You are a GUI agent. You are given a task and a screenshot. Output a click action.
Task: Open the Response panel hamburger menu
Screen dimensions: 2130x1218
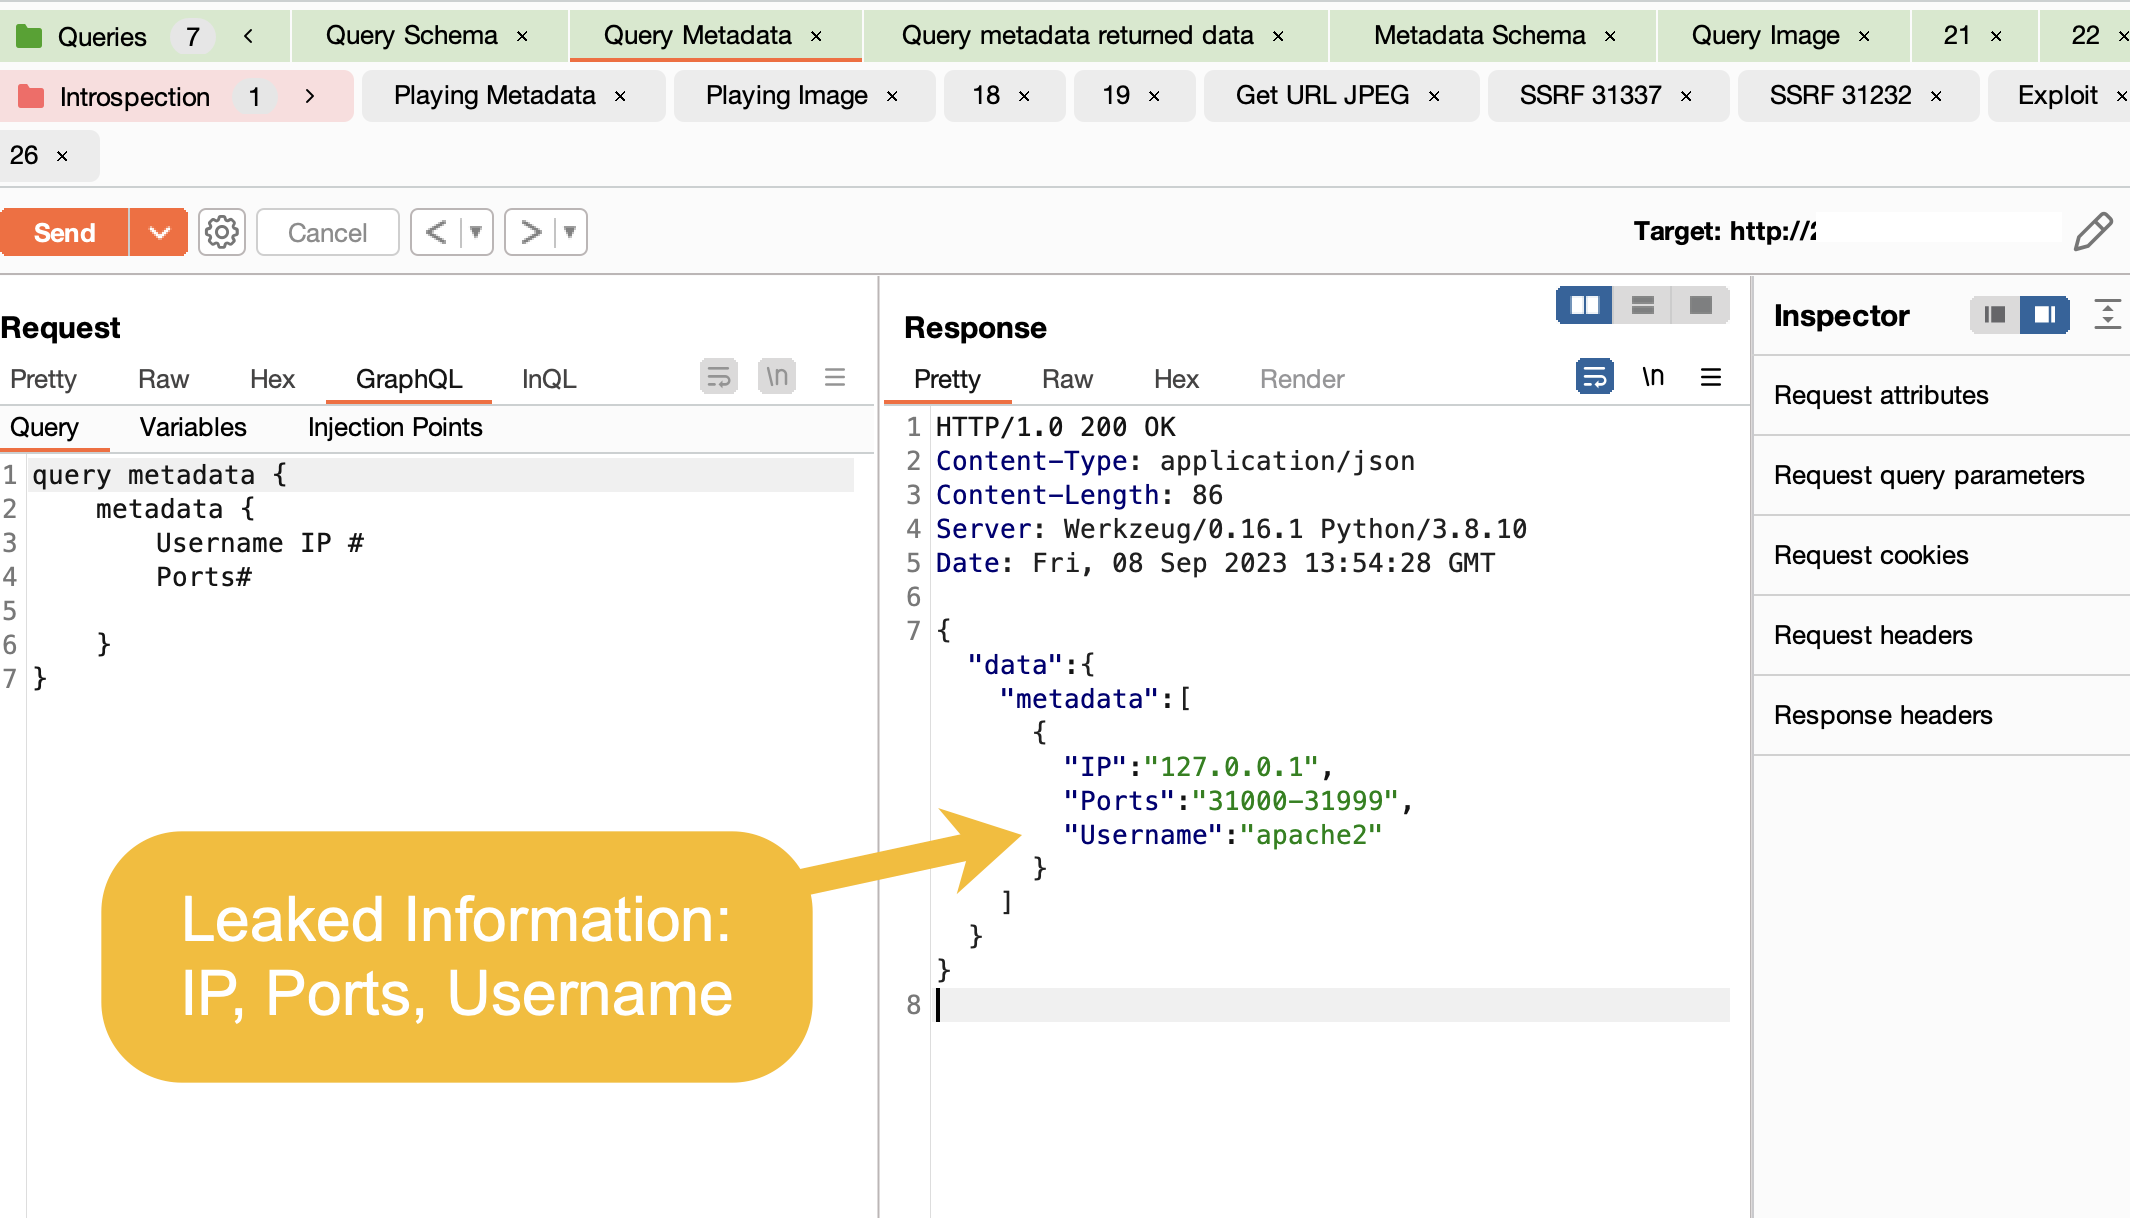point(1711,377)
